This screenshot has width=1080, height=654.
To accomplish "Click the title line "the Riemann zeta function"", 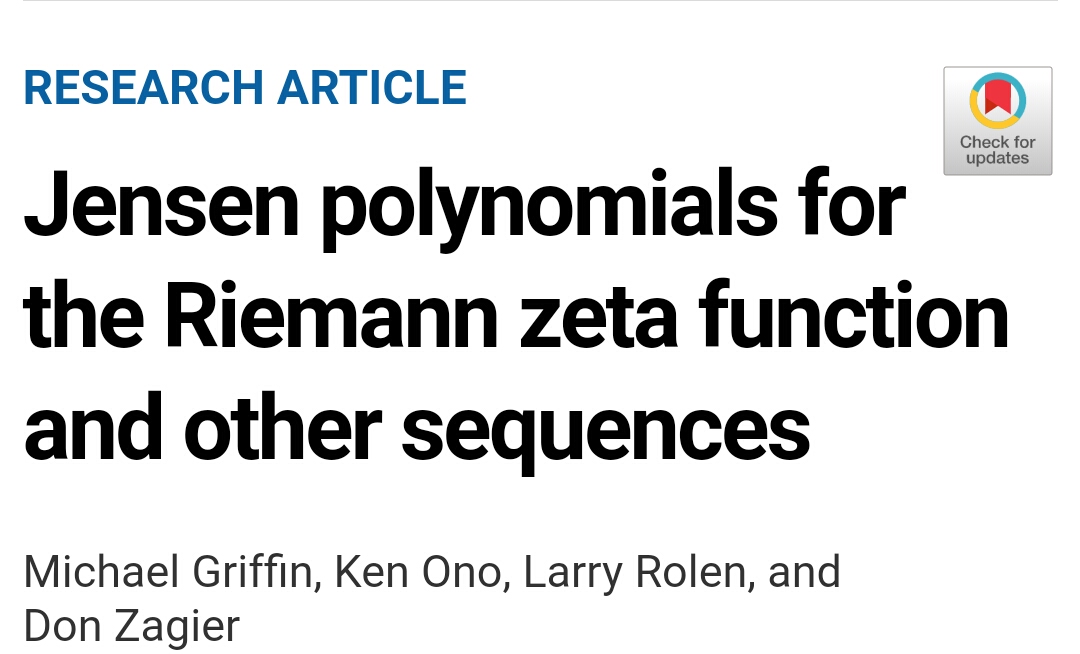I will [517, 317].
